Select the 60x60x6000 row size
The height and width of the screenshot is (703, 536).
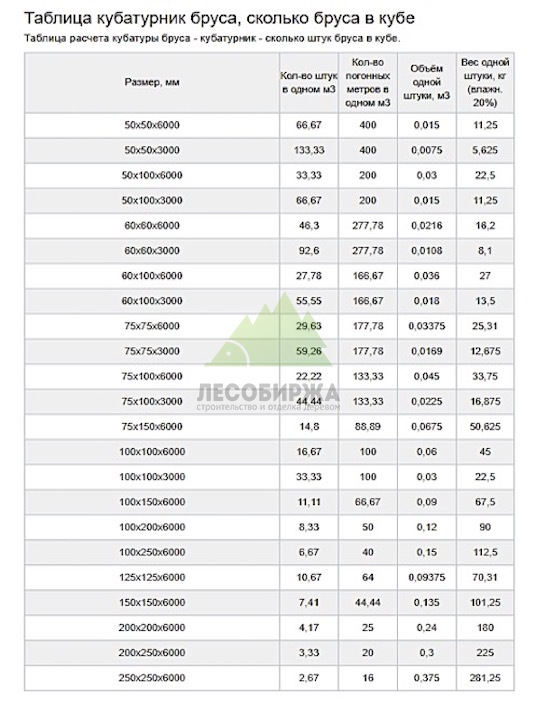(152, 226)
